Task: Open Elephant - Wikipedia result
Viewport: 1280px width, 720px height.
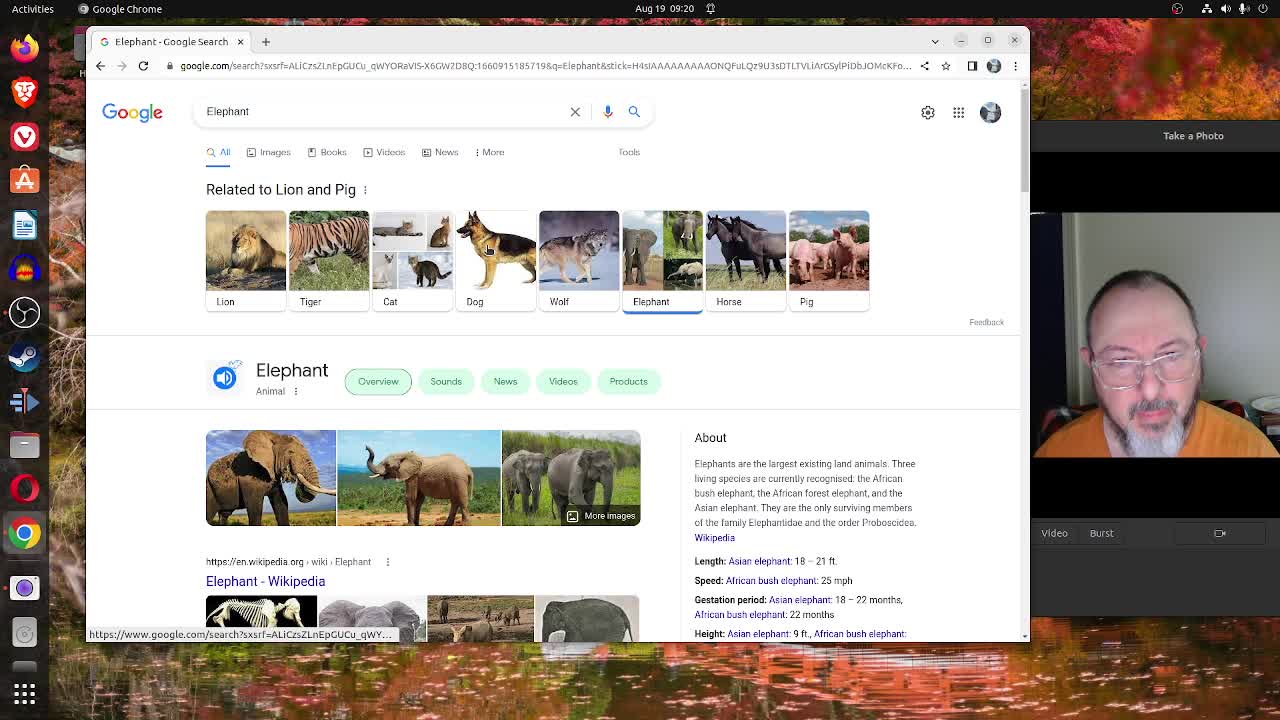Action: pyautogui.click(x=265, y=581)
